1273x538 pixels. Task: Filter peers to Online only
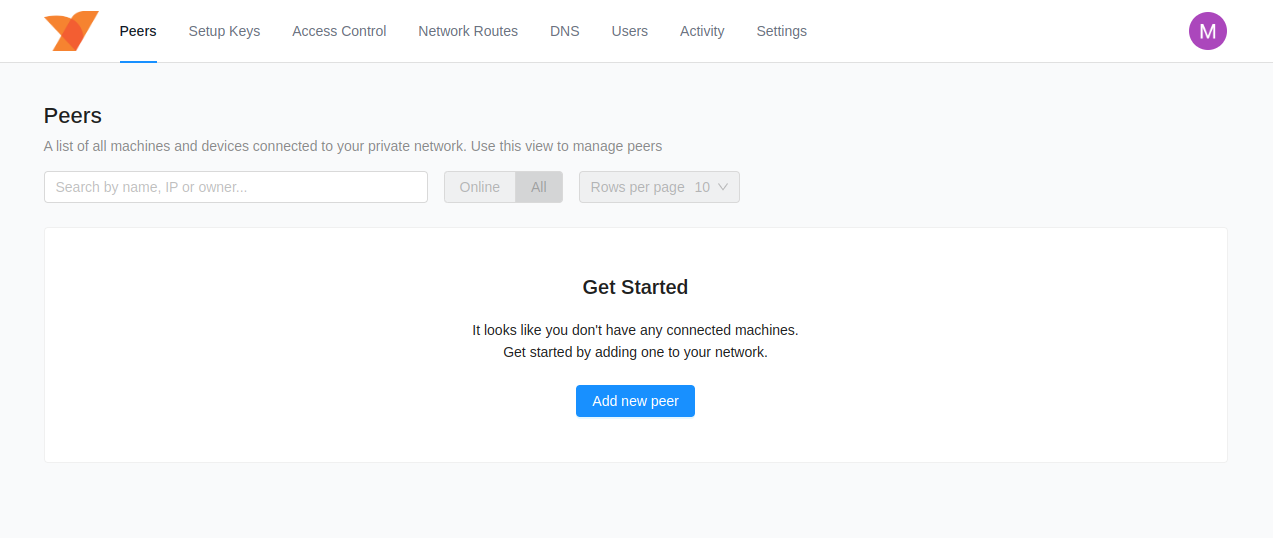click(480, 187)
